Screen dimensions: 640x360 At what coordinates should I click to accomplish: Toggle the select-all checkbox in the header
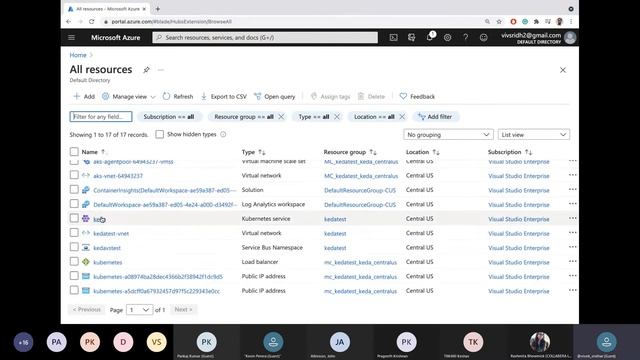coord(74,152)
